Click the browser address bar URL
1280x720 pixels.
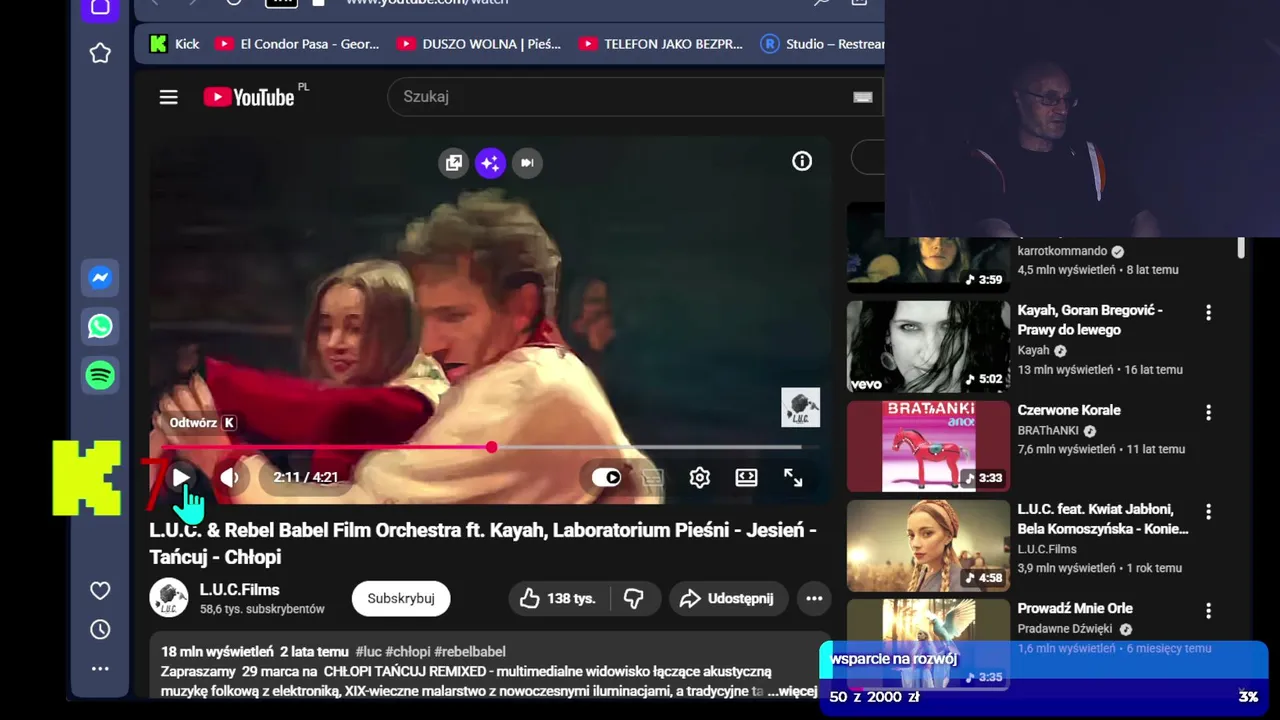click(427, 3)
